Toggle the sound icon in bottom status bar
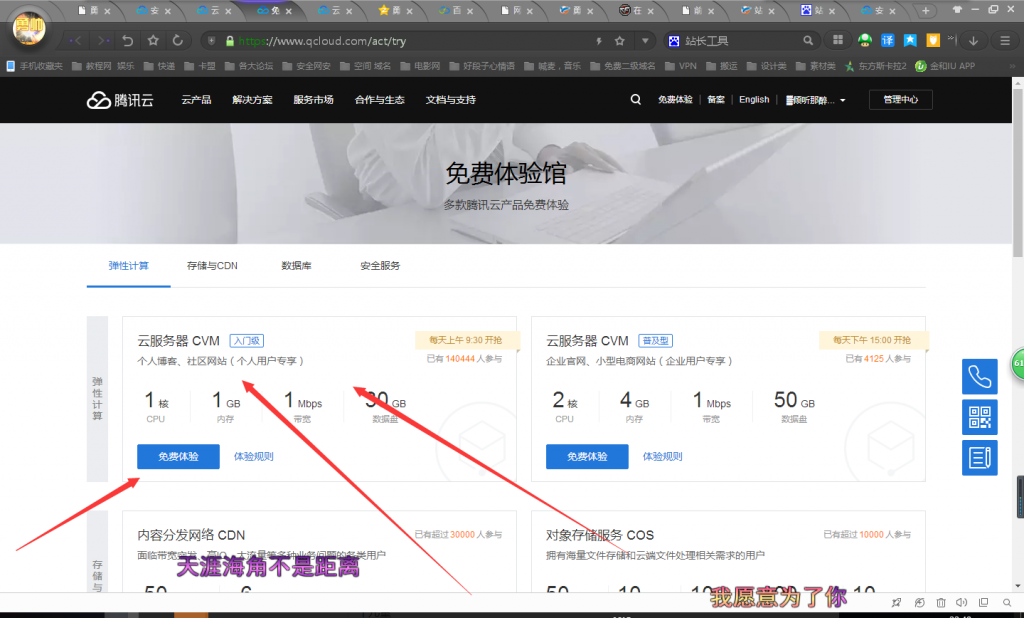This screenshot has width=1024, height=618. click(x=962, y=602)
